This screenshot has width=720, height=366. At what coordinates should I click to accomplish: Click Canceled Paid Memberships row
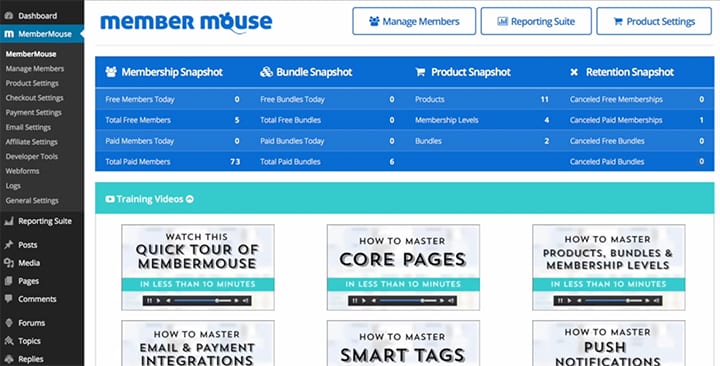pyautogui.click(x=637, y=120)
